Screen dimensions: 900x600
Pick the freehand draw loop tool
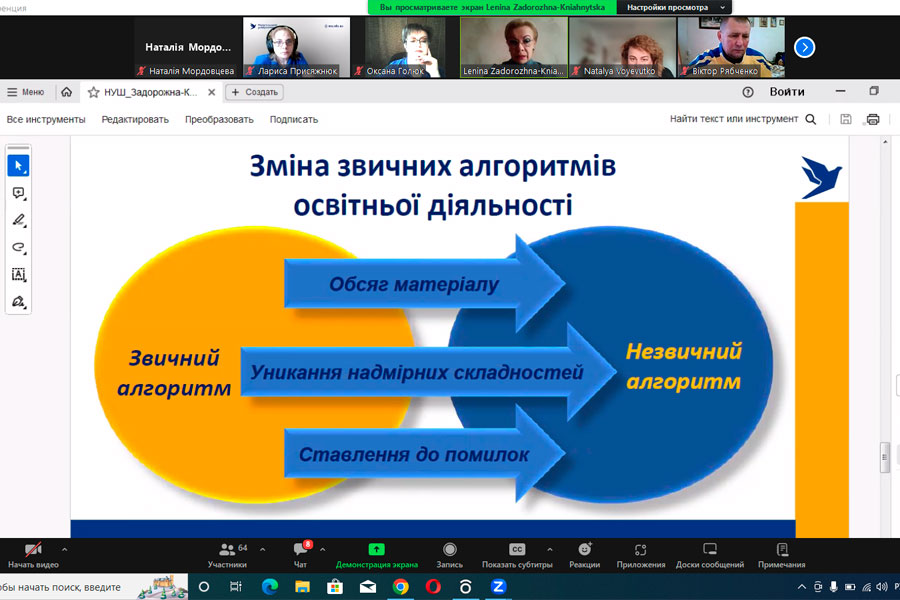click(18, 247)
